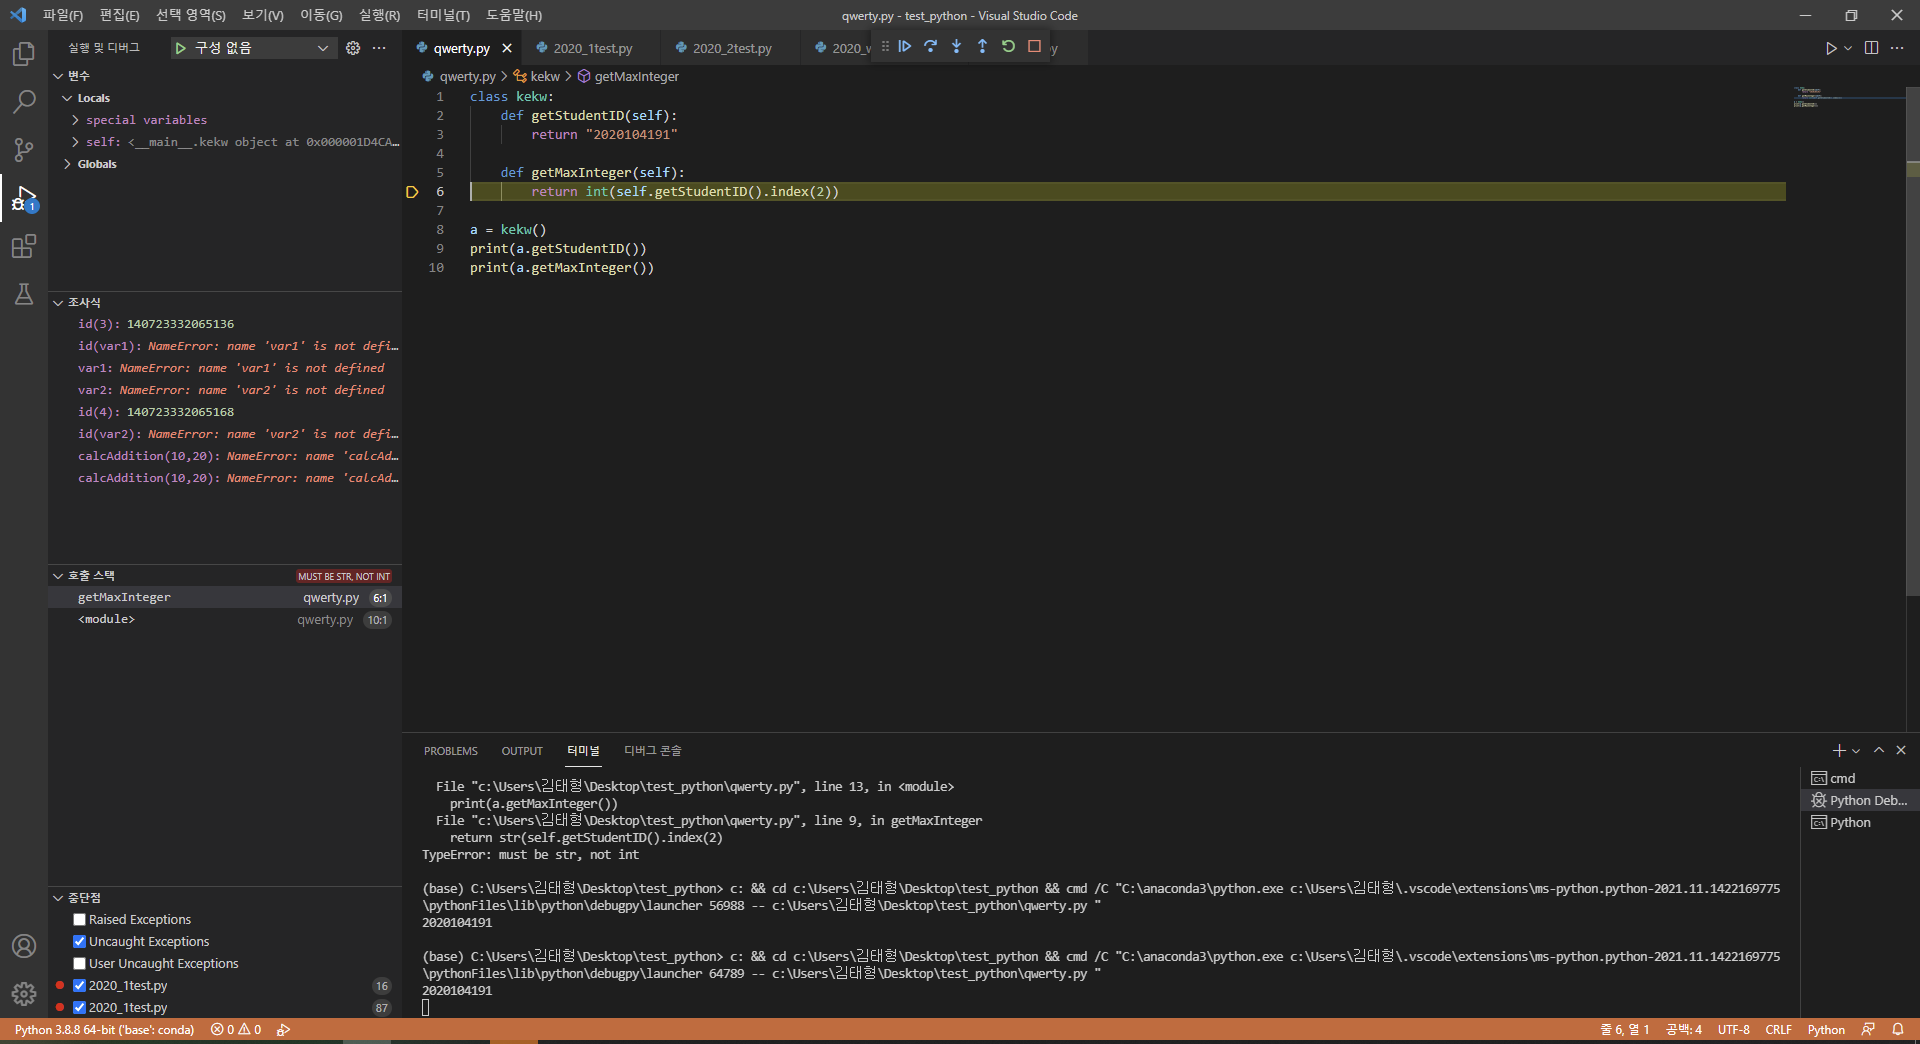Select the cmd terminal instance
Screen dimensions: 1920x1044
coord(1859,778)
